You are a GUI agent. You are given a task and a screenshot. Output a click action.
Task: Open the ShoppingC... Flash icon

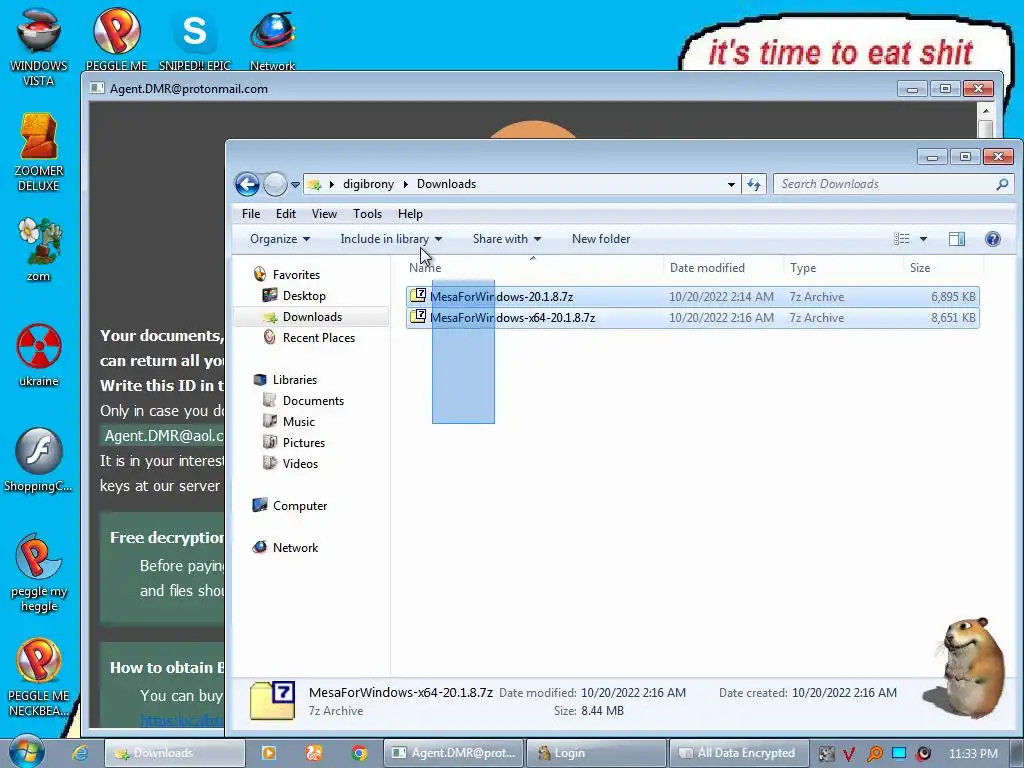point(39,460)
